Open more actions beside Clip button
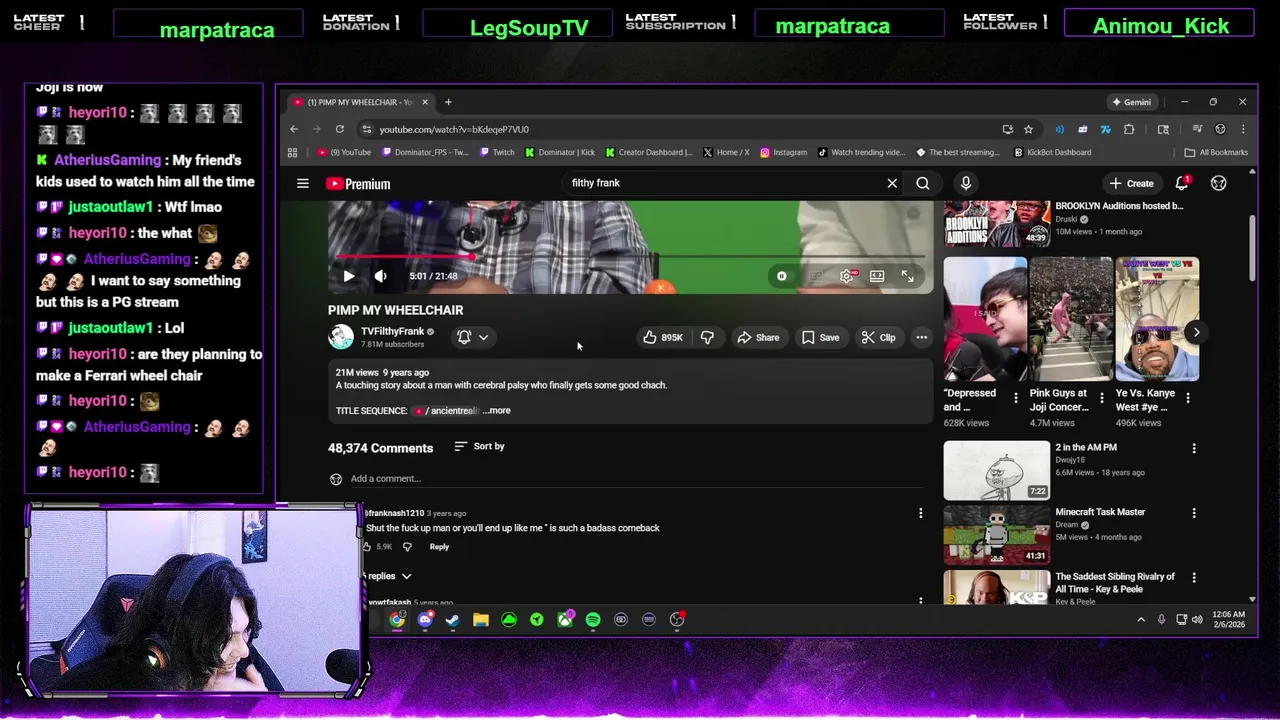Viewport: 1280px width, 720px height. (x=921, y=338)
